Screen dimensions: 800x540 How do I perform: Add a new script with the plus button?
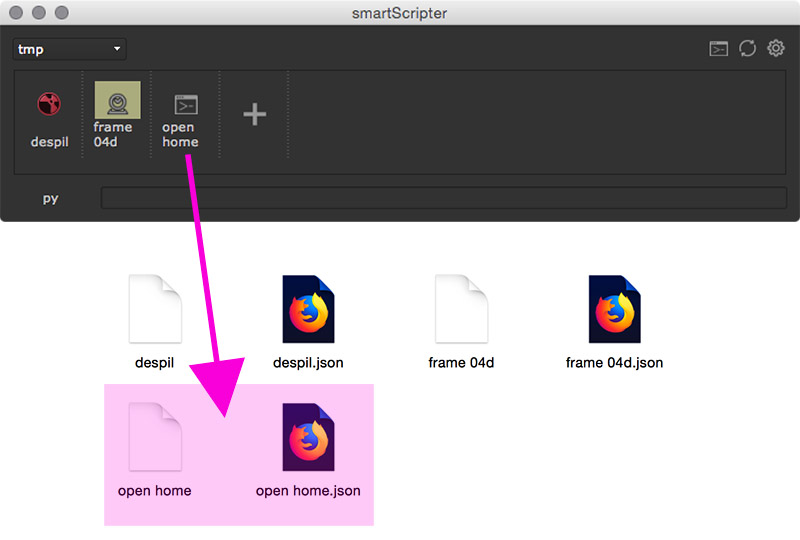pos(255,114)
